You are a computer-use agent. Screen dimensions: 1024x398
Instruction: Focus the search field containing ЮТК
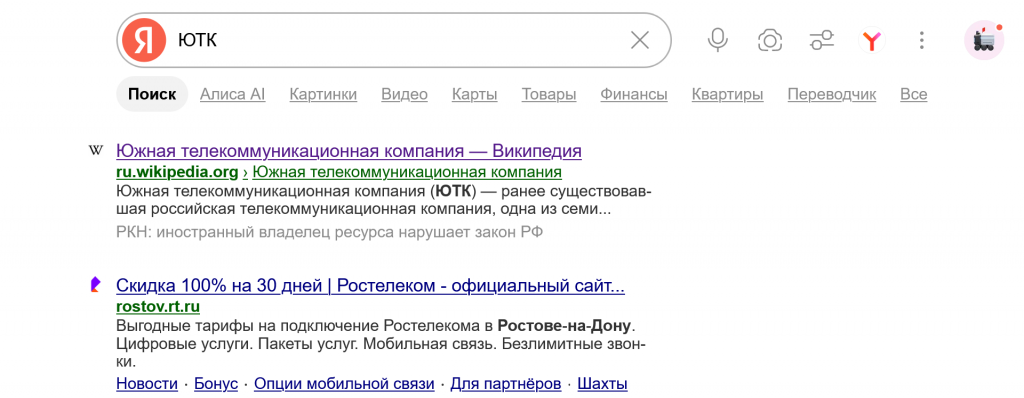point(394,41)
